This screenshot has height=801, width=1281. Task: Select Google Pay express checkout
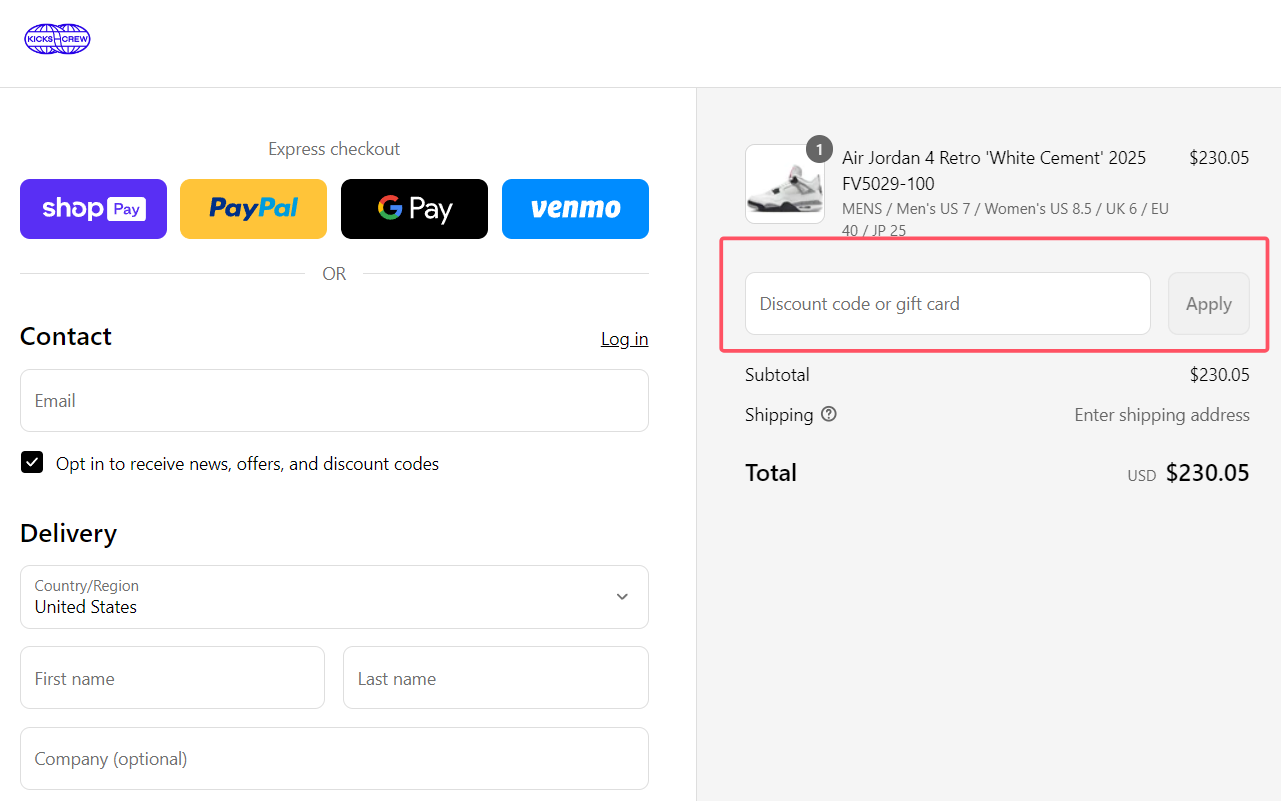(x=414, y=209)
